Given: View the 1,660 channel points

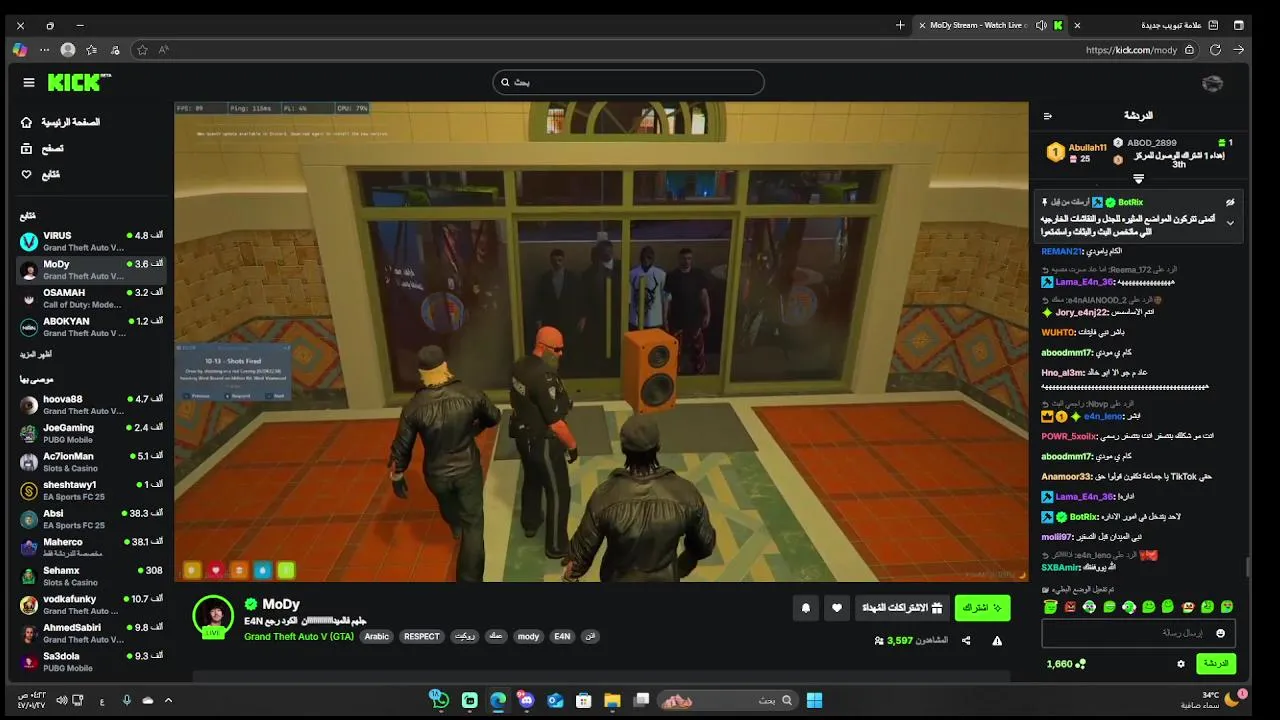Looking at the screenshot, I should coord(1066,664).
